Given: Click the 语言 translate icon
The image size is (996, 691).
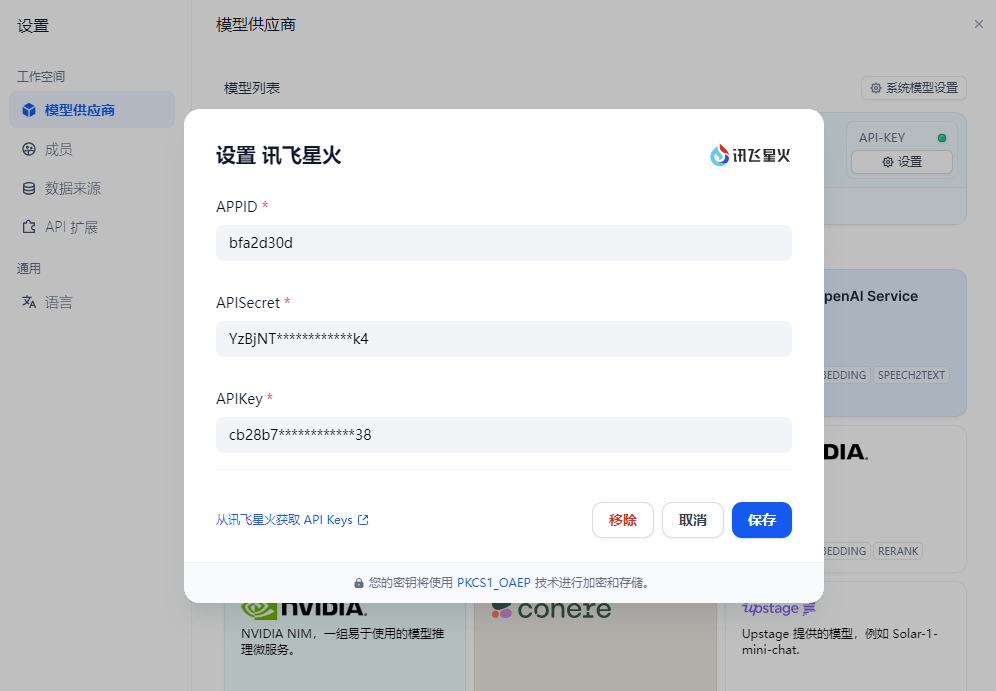Looking at the screenshot, I should [29, 302].
